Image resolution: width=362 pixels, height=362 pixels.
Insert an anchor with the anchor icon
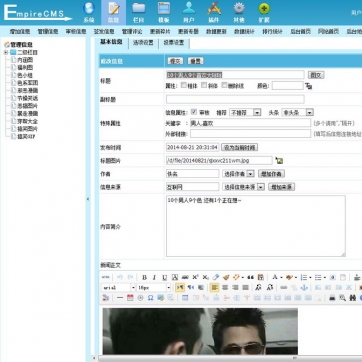click(x=304, y=287)
